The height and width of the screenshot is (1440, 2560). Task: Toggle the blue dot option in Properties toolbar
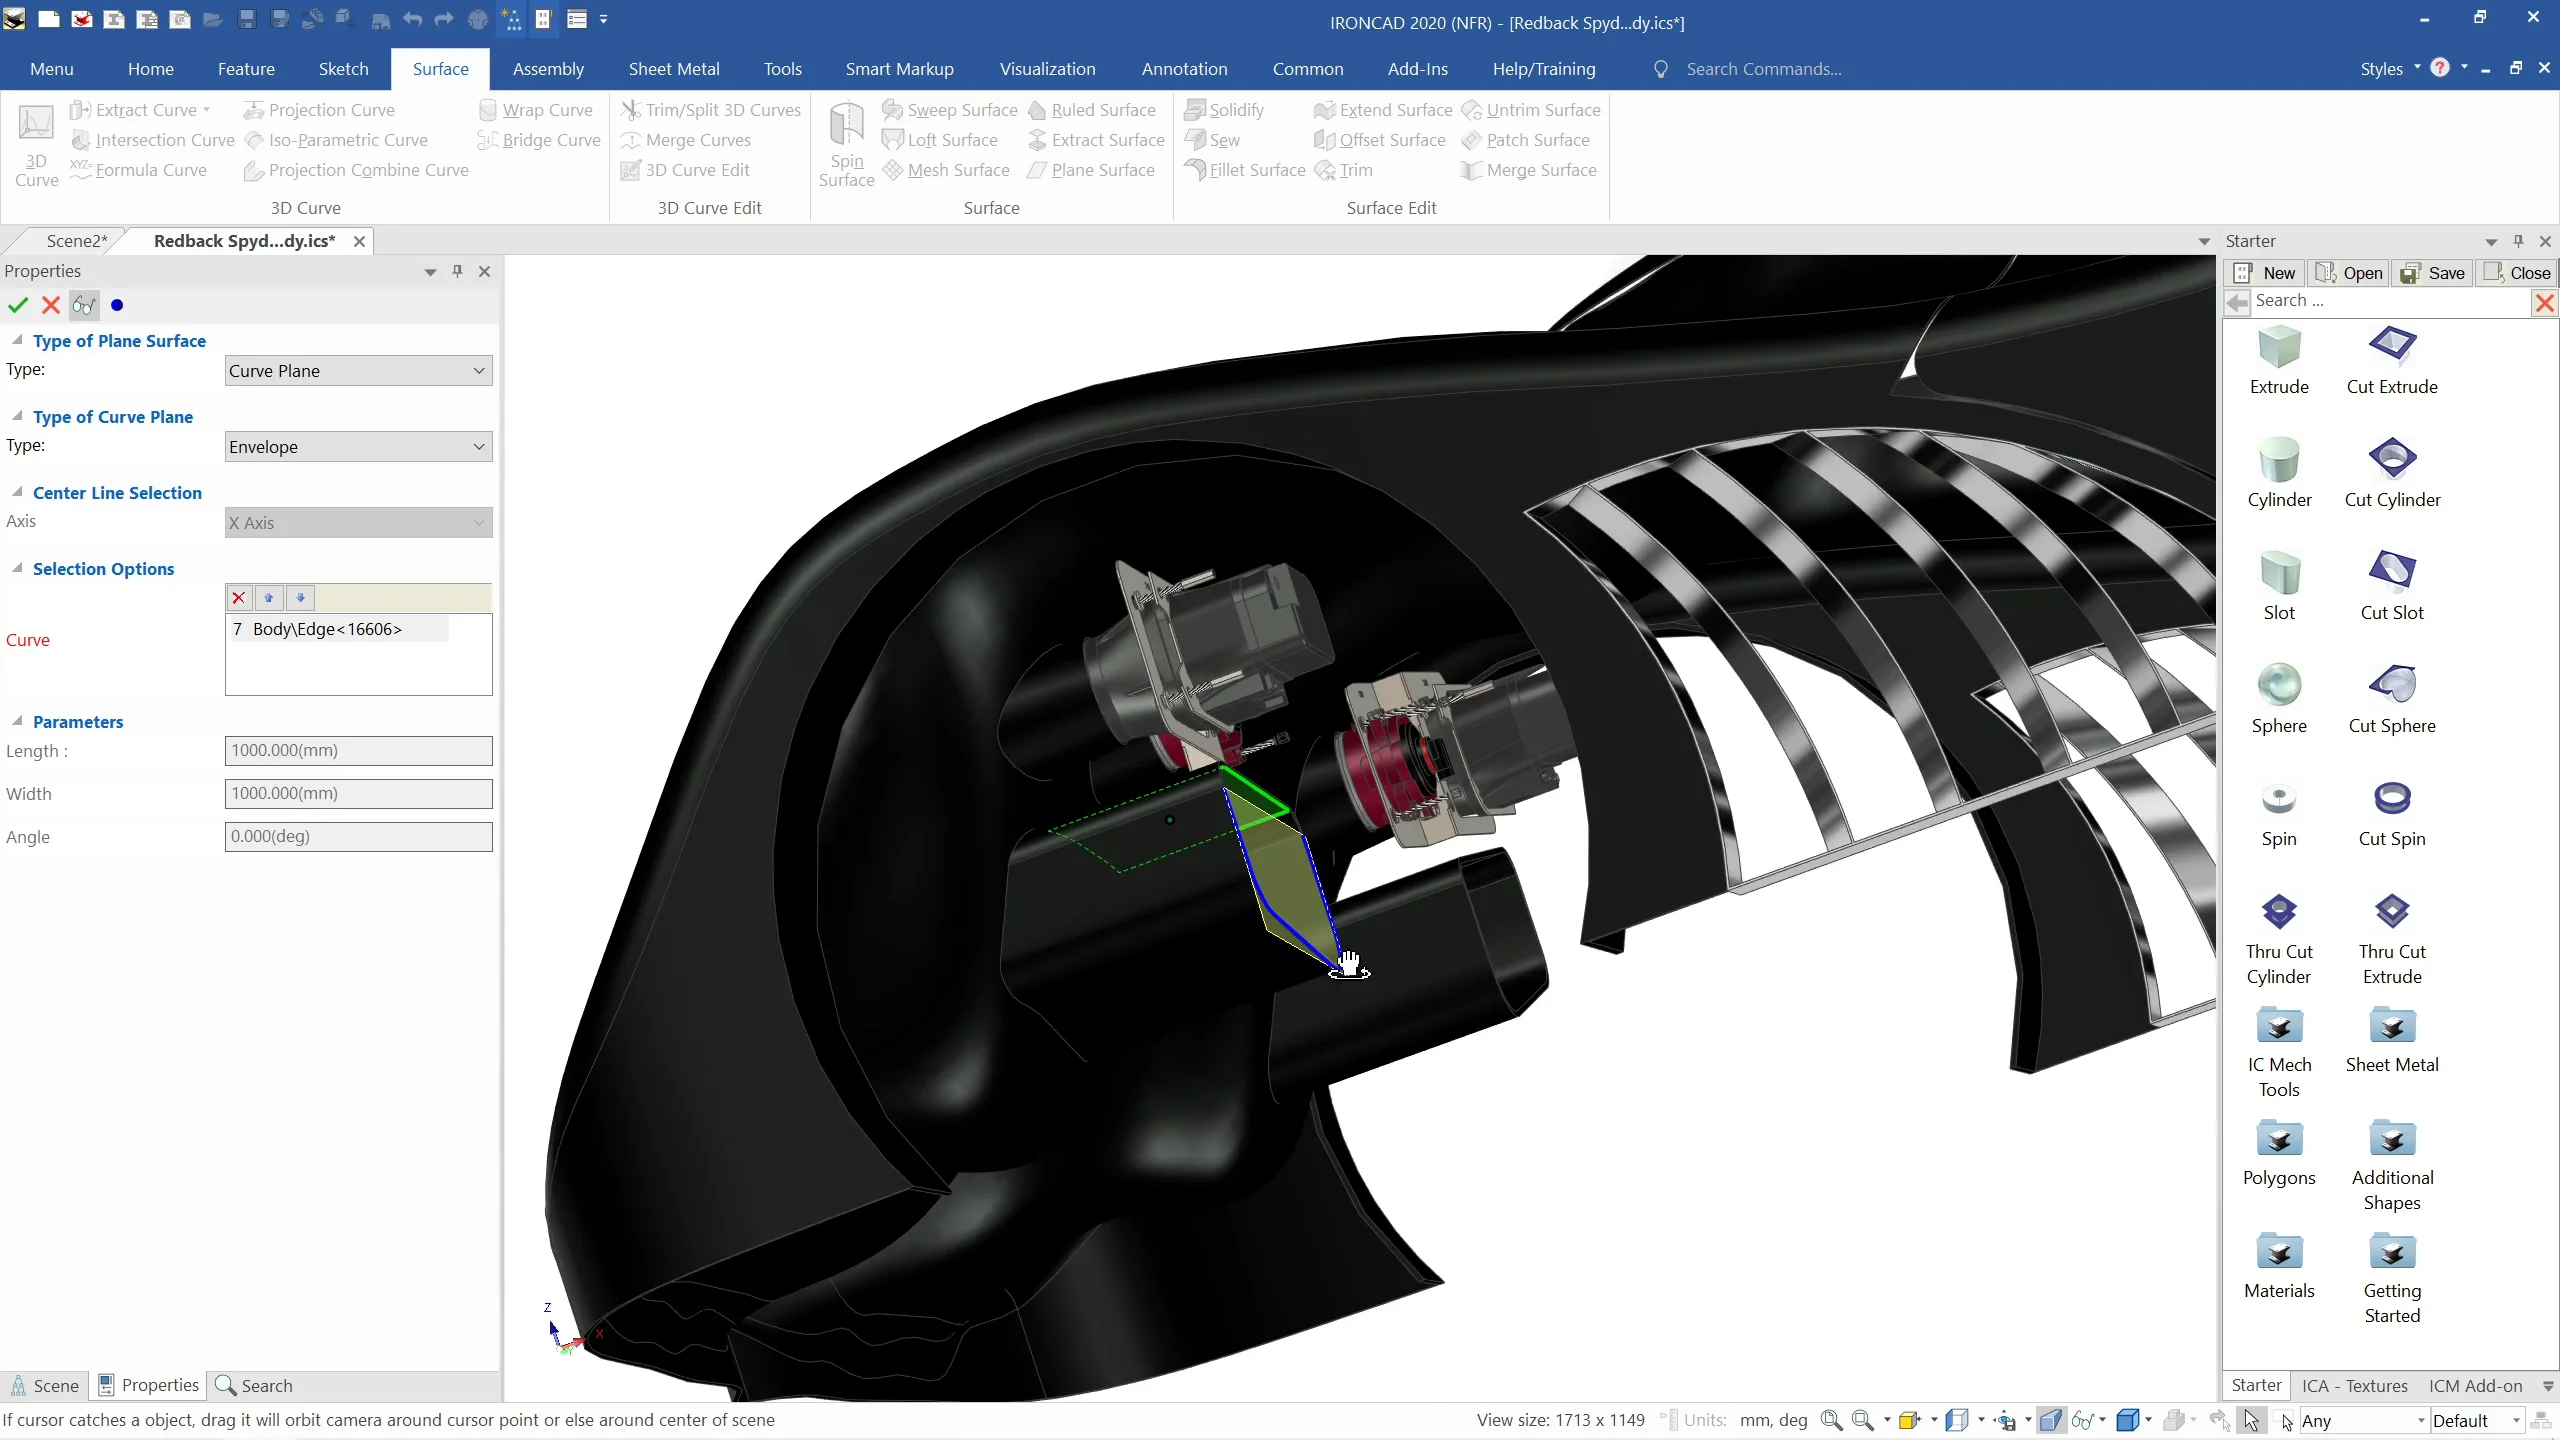pos(117,305)
